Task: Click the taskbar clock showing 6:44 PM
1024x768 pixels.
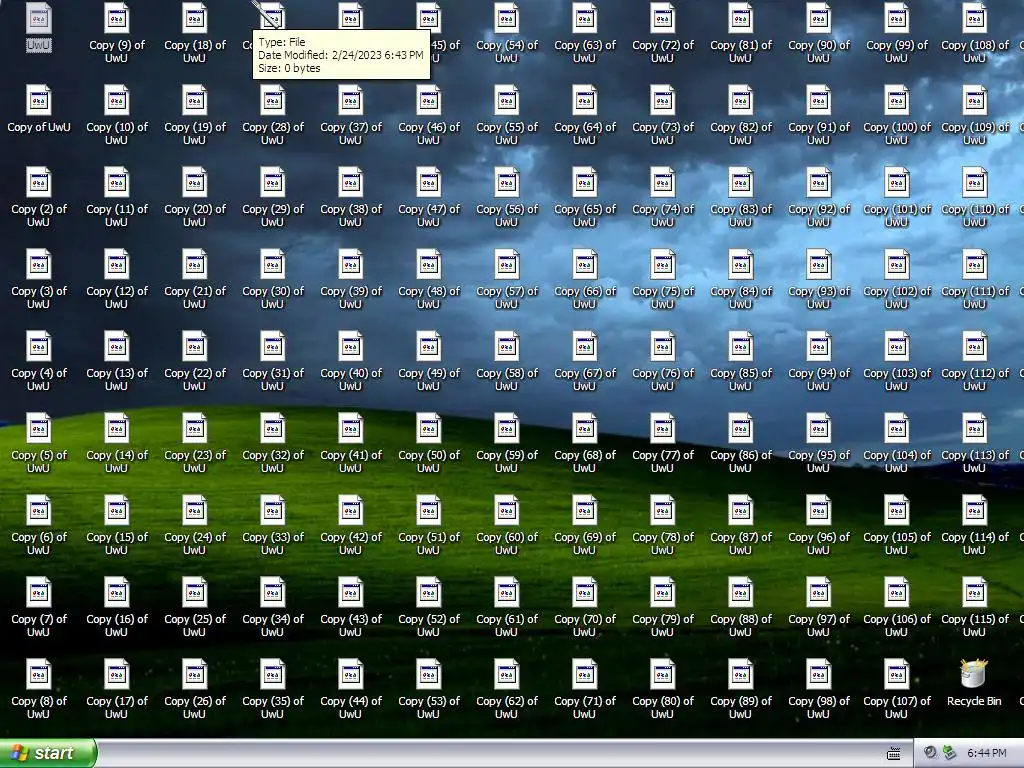Action: (x=987, y=753)
